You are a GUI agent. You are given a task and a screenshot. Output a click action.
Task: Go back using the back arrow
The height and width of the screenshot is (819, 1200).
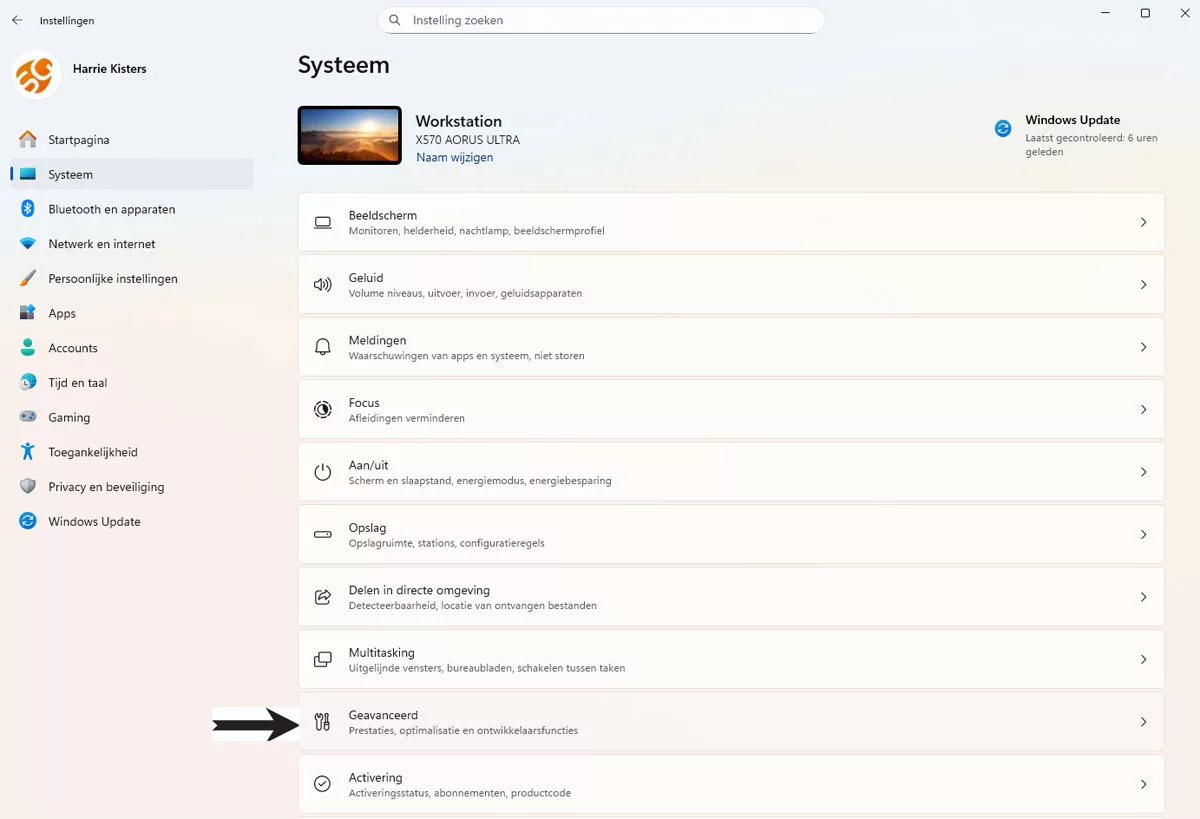coord(17,20)
